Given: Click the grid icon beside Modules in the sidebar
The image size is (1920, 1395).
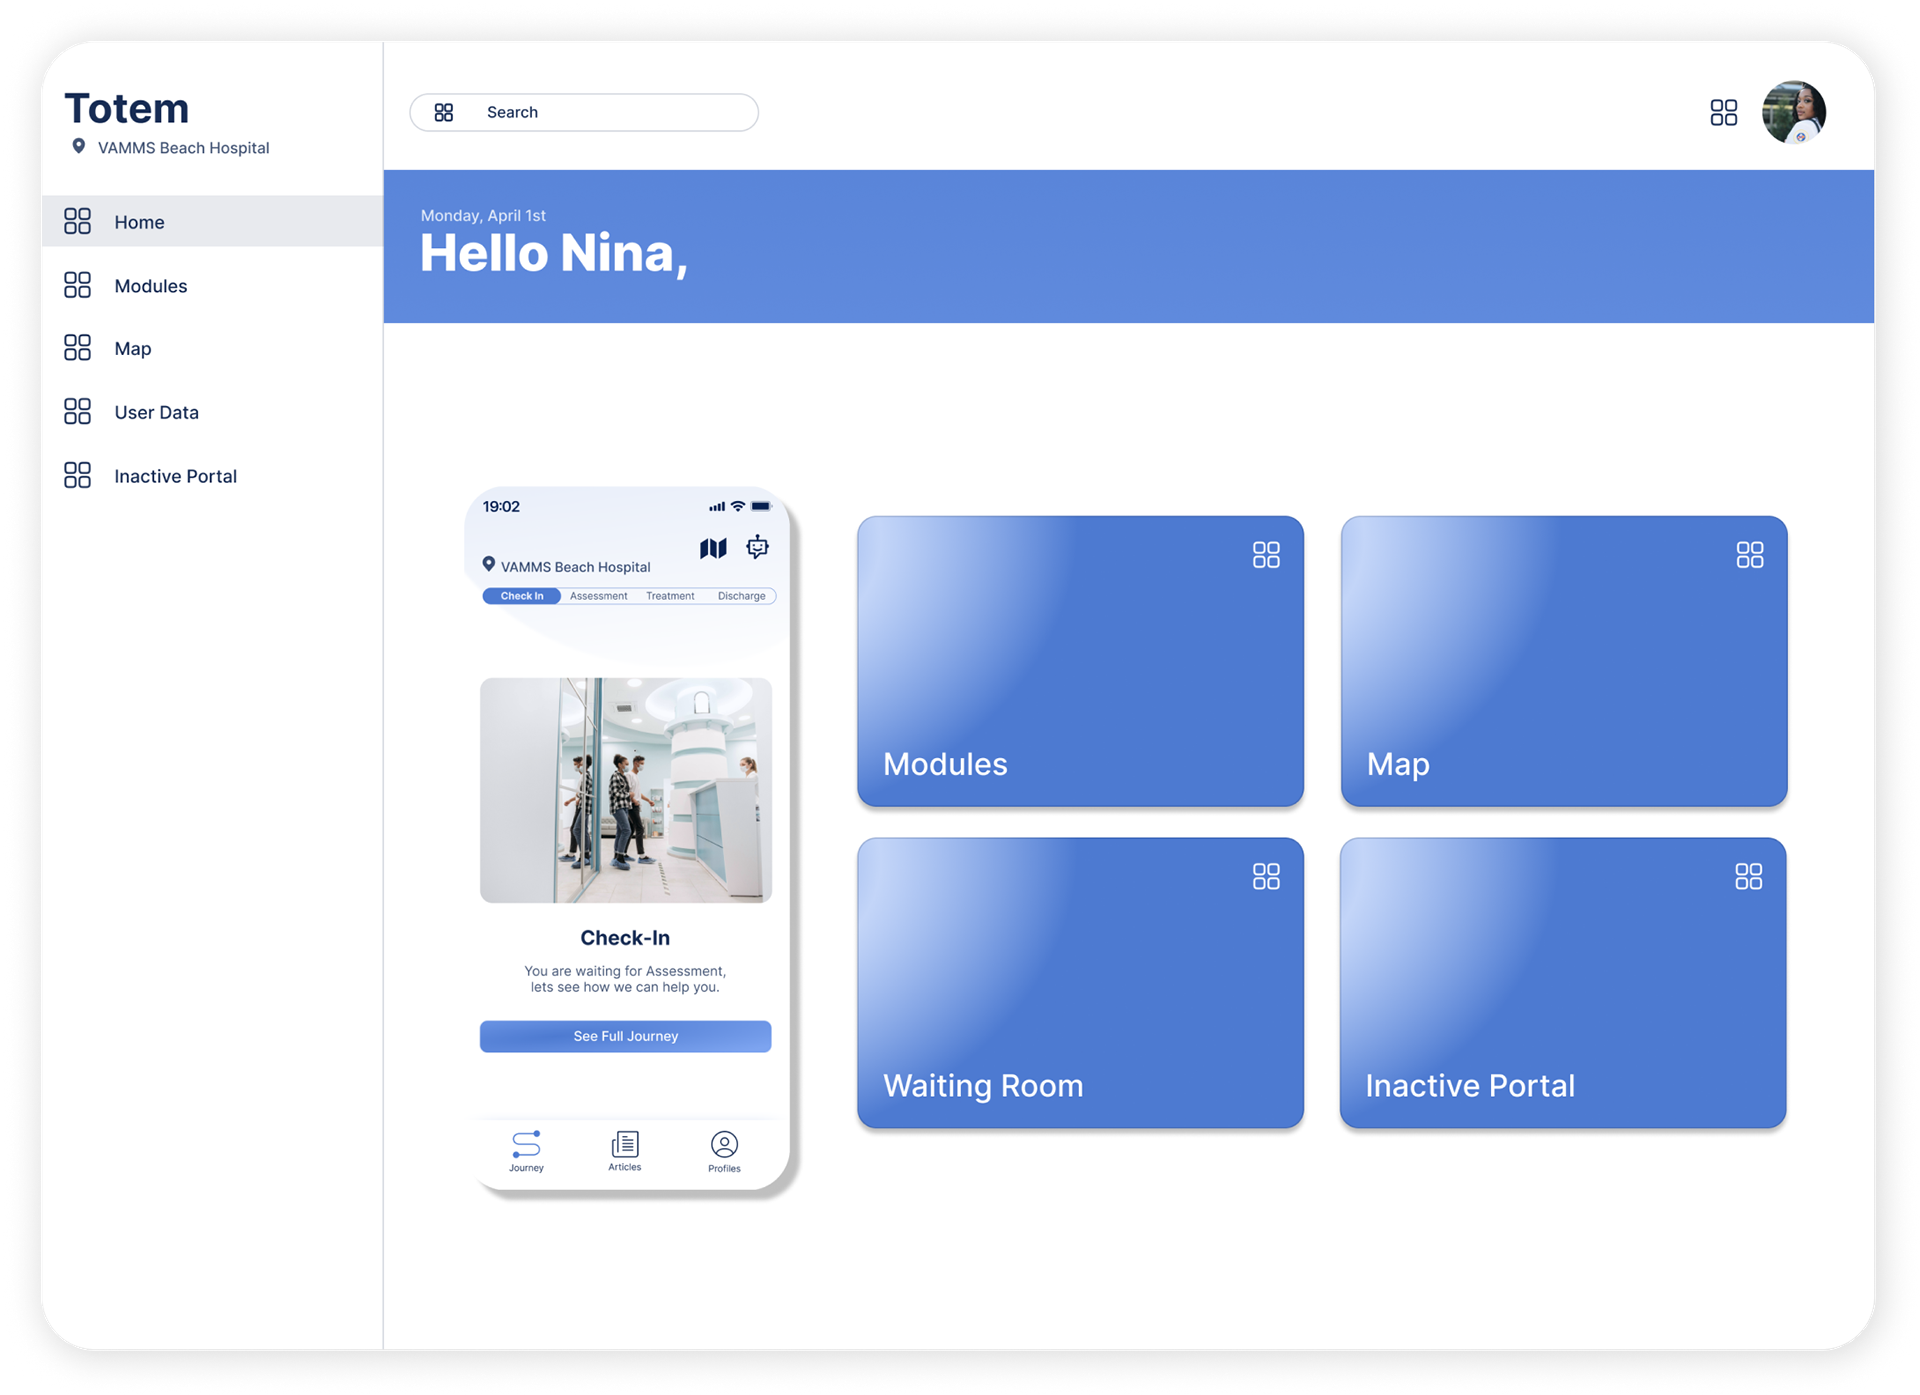Looking at the screenshot, I should pyautogui.click(x=77, y=285).
